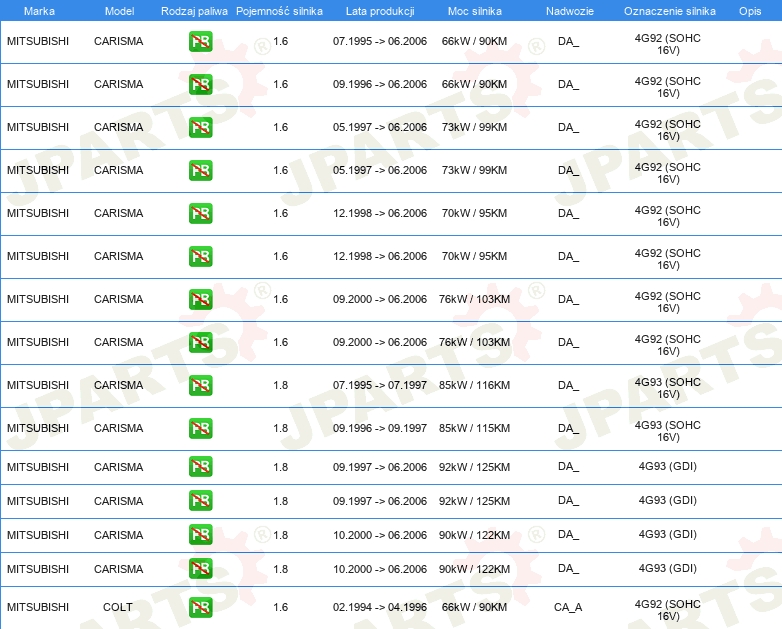Click DA_ in row dated 07.1995 -> 07.1997

pos(569,385)
